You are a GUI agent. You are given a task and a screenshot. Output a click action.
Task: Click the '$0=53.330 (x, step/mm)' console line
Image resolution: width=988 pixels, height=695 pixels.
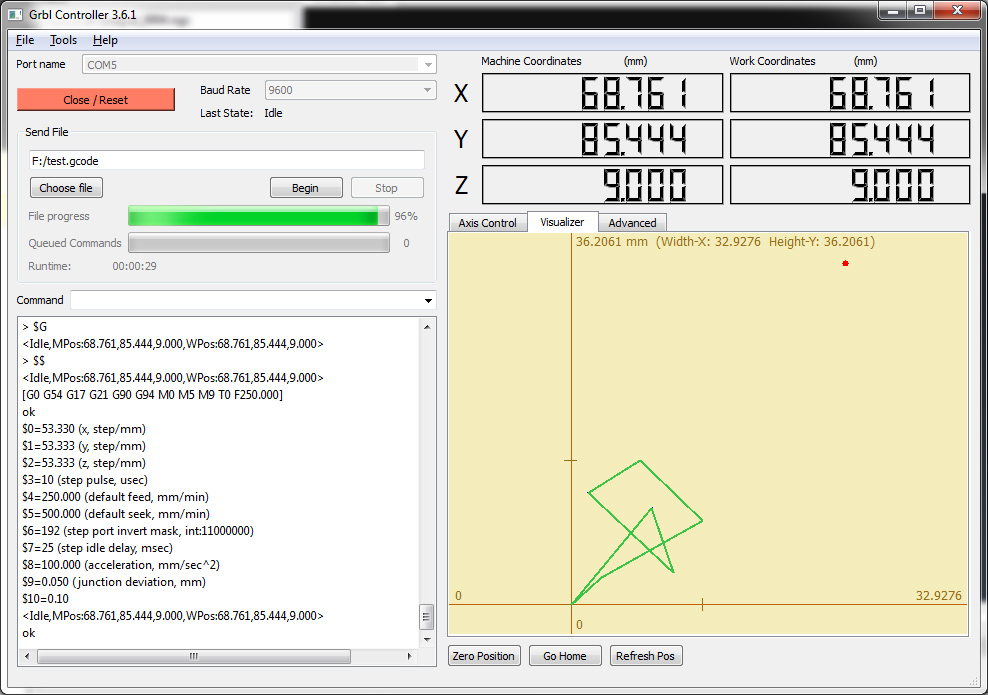point(84,429)
